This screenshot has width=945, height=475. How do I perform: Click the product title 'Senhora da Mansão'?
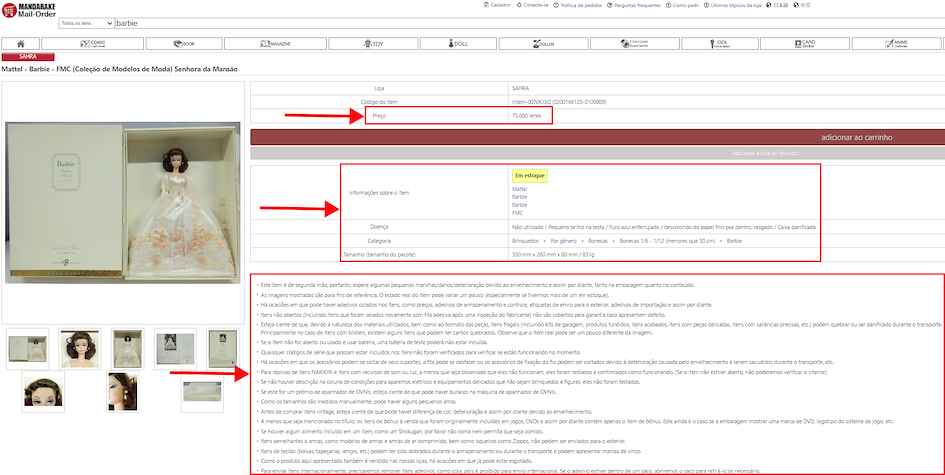(x=207, y=70)
